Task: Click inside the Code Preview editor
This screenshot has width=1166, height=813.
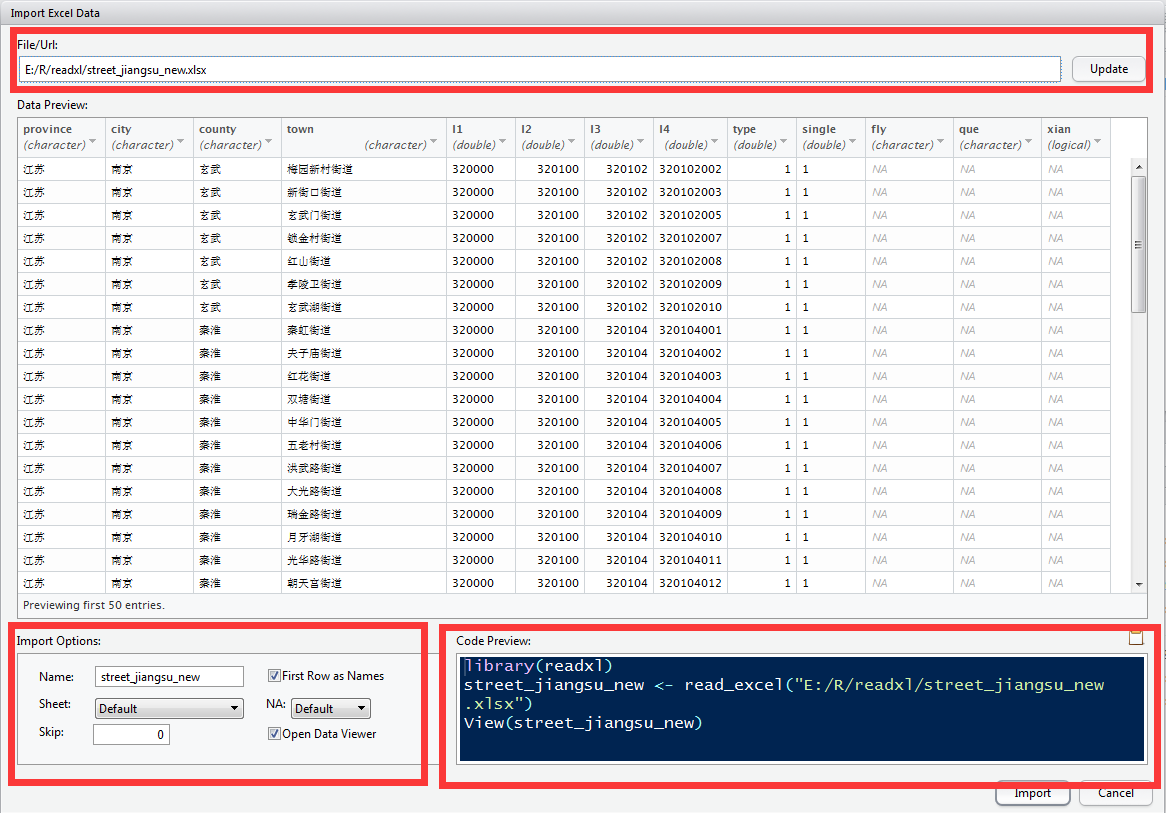Action: click(802, 708)
